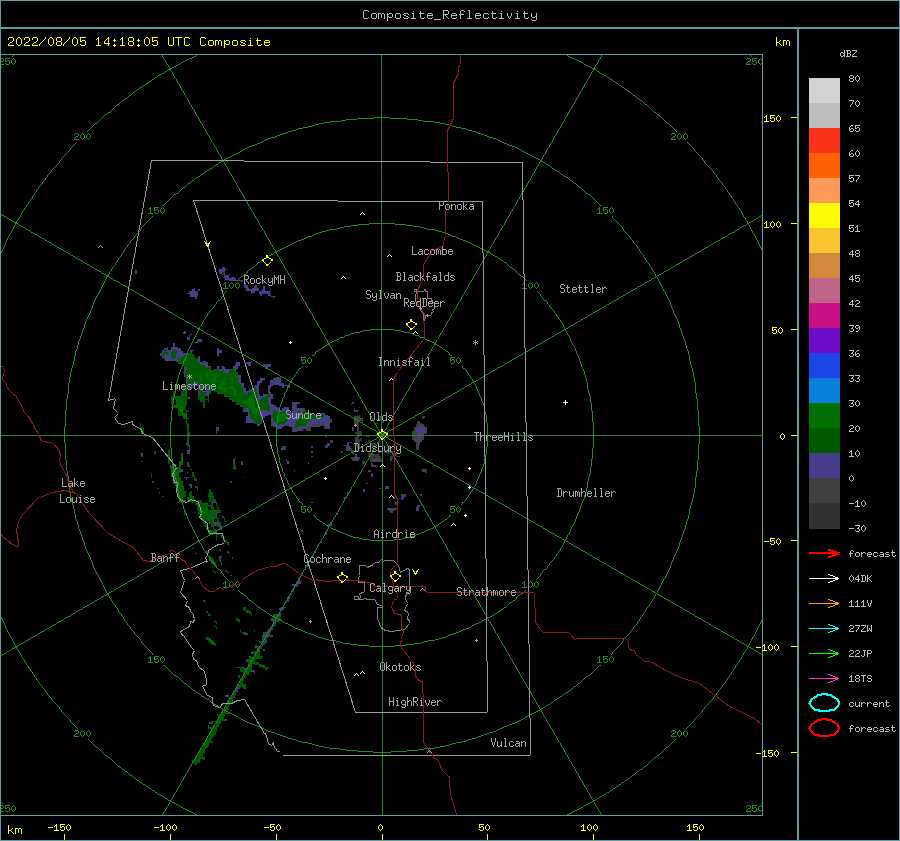Click the Drumheller label

coord(586,493)
